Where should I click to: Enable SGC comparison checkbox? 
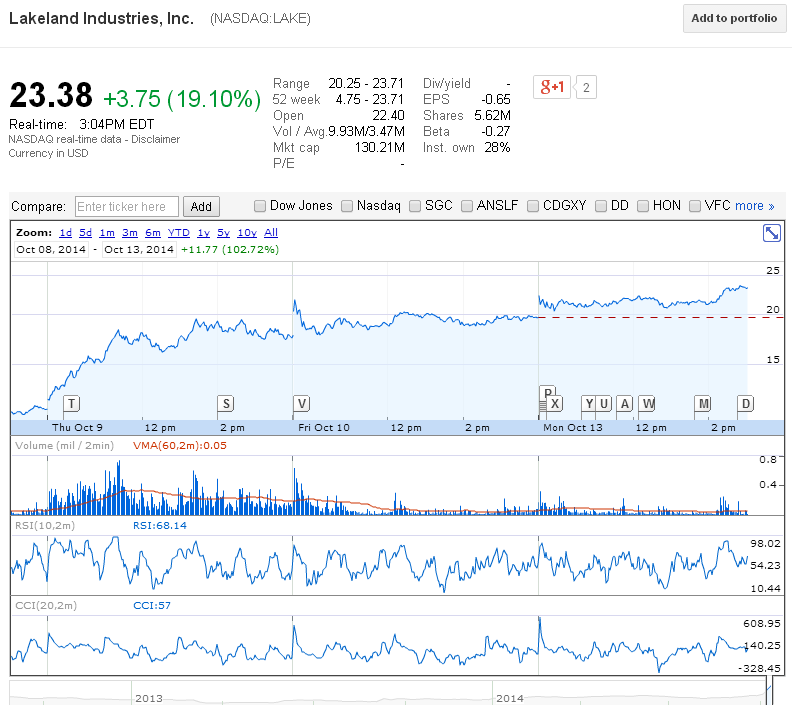coord(415,206)
